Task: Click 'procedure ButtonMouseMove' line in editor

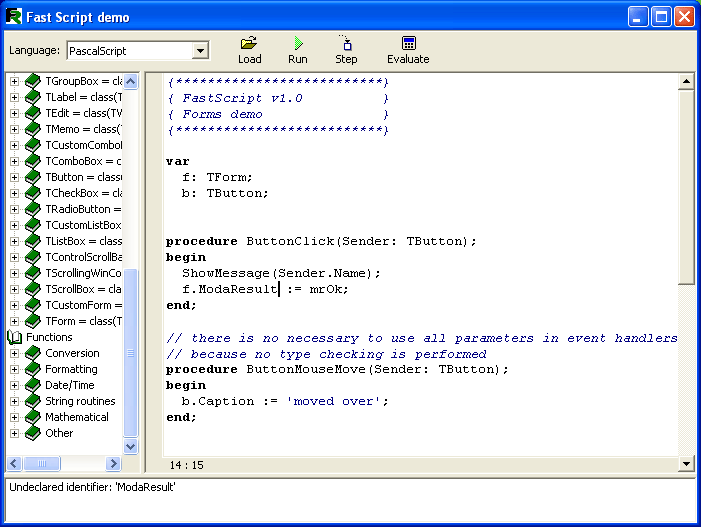Action: coord(337,369)
